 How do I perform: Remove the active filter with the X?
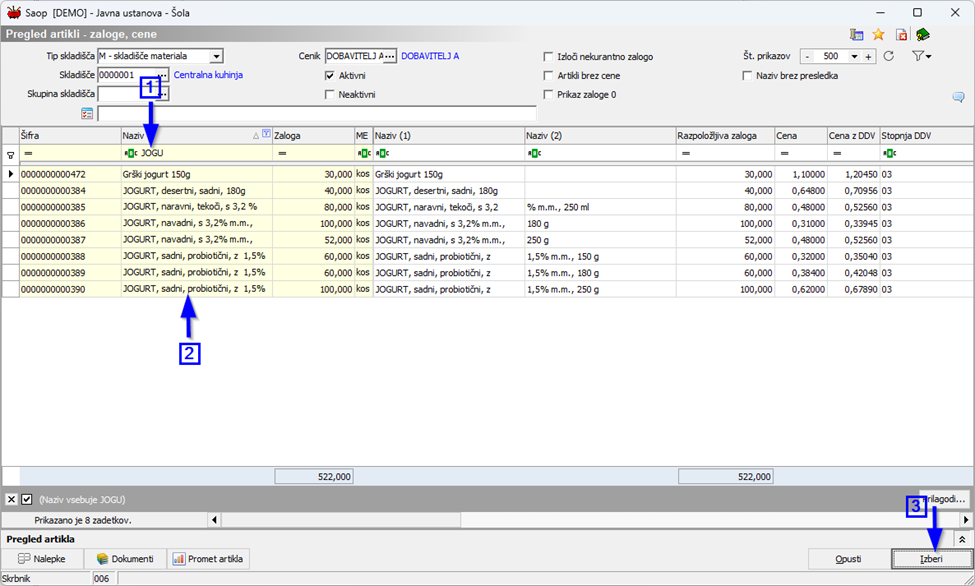(11, 500)
